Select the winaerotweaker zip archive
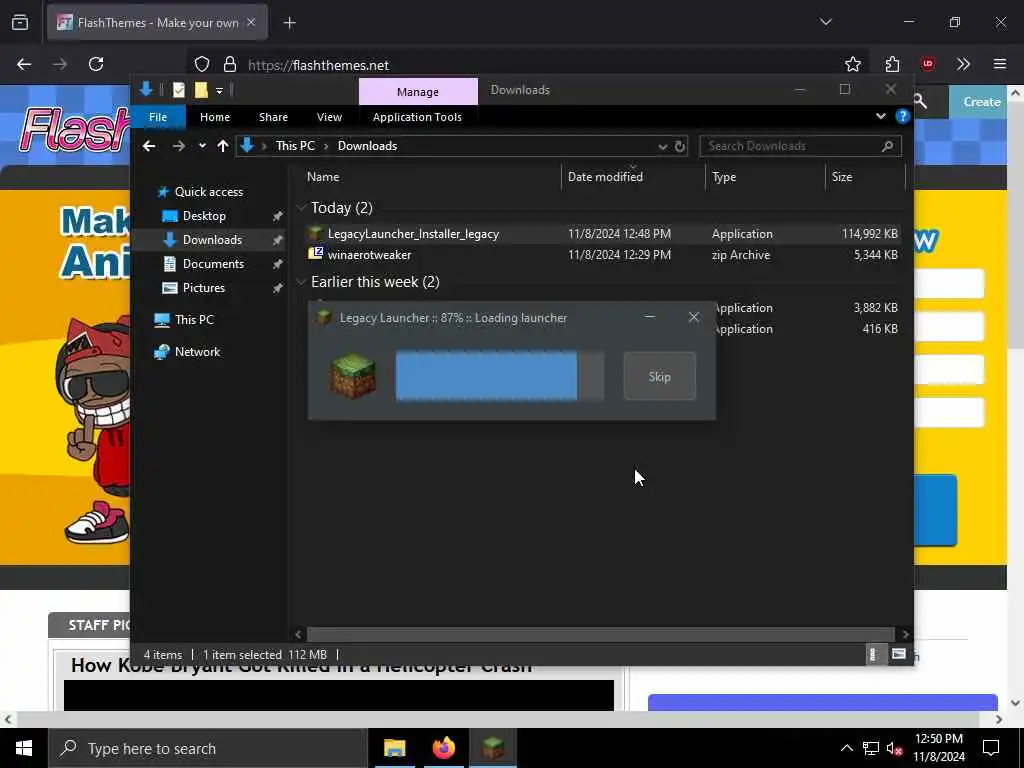The height and width of the screenshot is (768, 1024). pyautogui.click(x=369, y=255)
